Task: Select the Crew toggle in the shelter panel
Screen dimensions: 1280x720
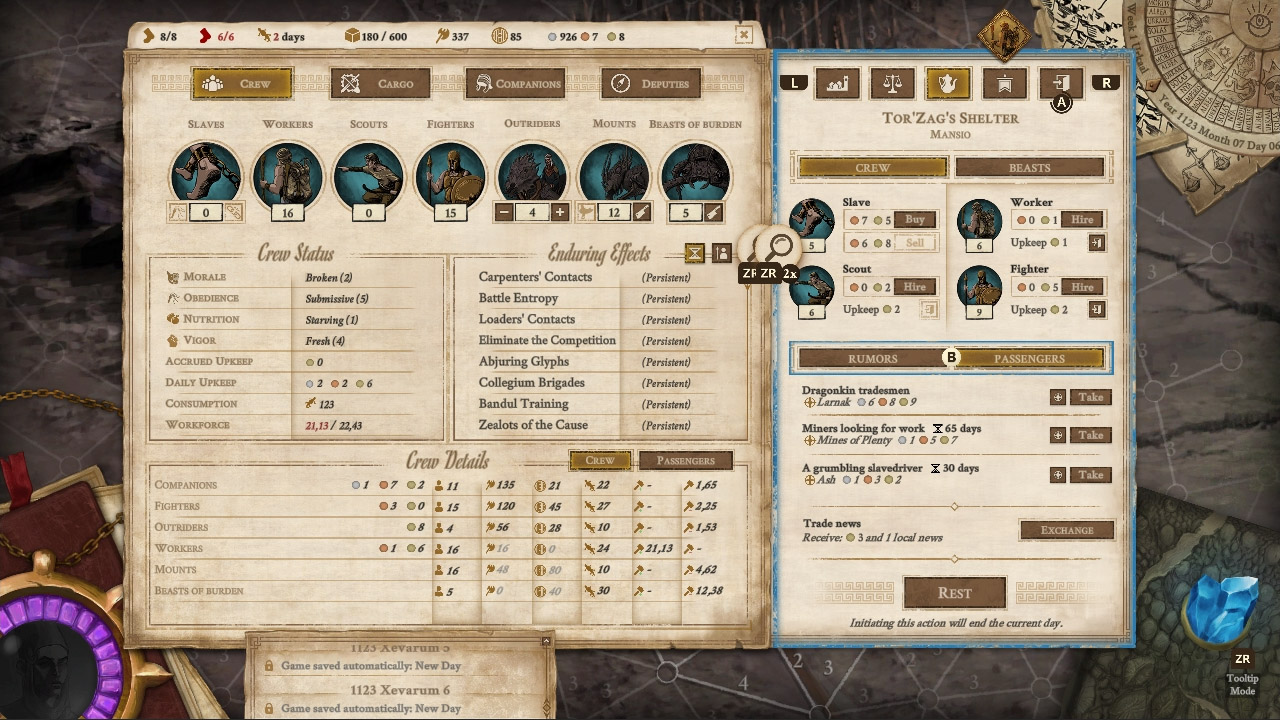Action: [x=871, y=166]
